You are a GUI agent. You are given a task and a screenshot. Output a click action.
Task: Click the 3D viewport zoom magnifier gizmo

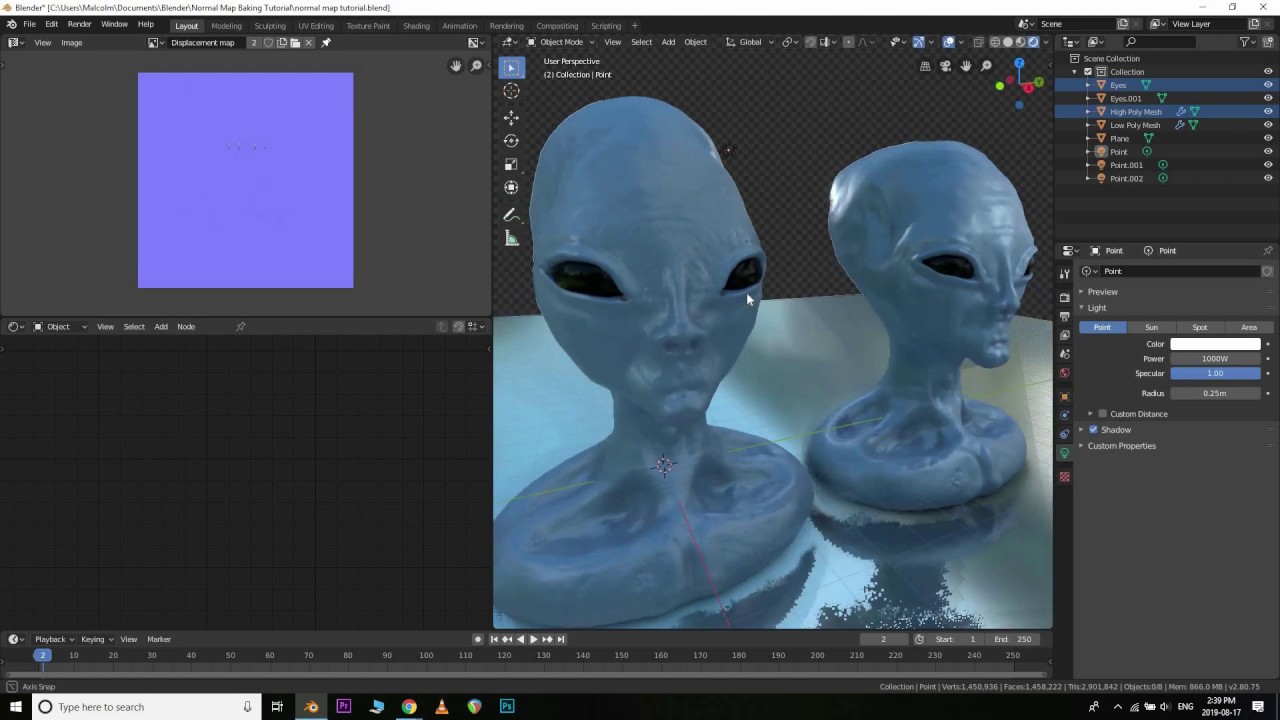click(x=986, y=66)
